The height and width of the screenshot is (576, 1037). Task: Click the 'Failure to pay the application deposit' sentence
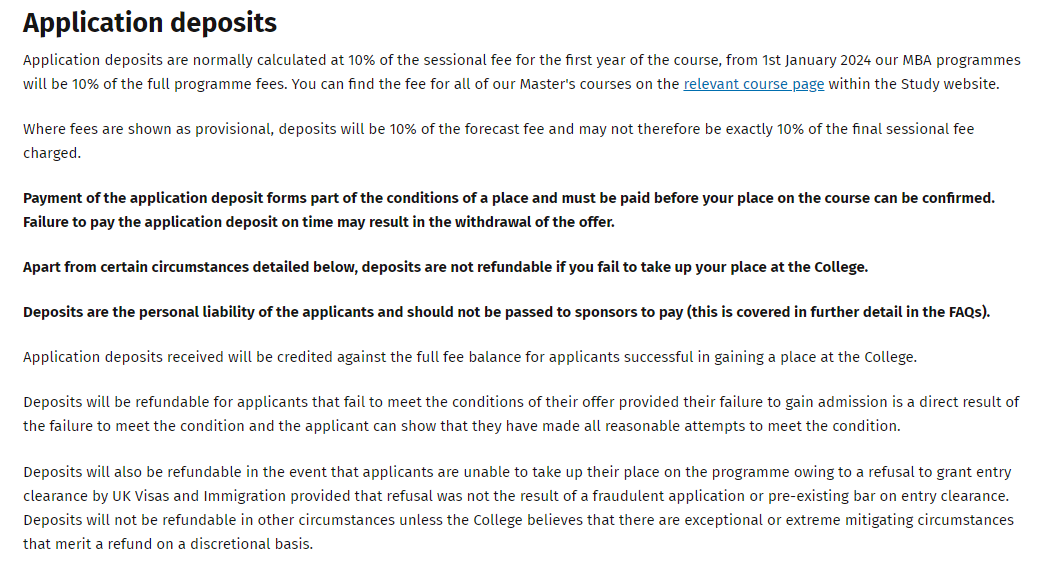pyautogui.click(x=319, y=222)
